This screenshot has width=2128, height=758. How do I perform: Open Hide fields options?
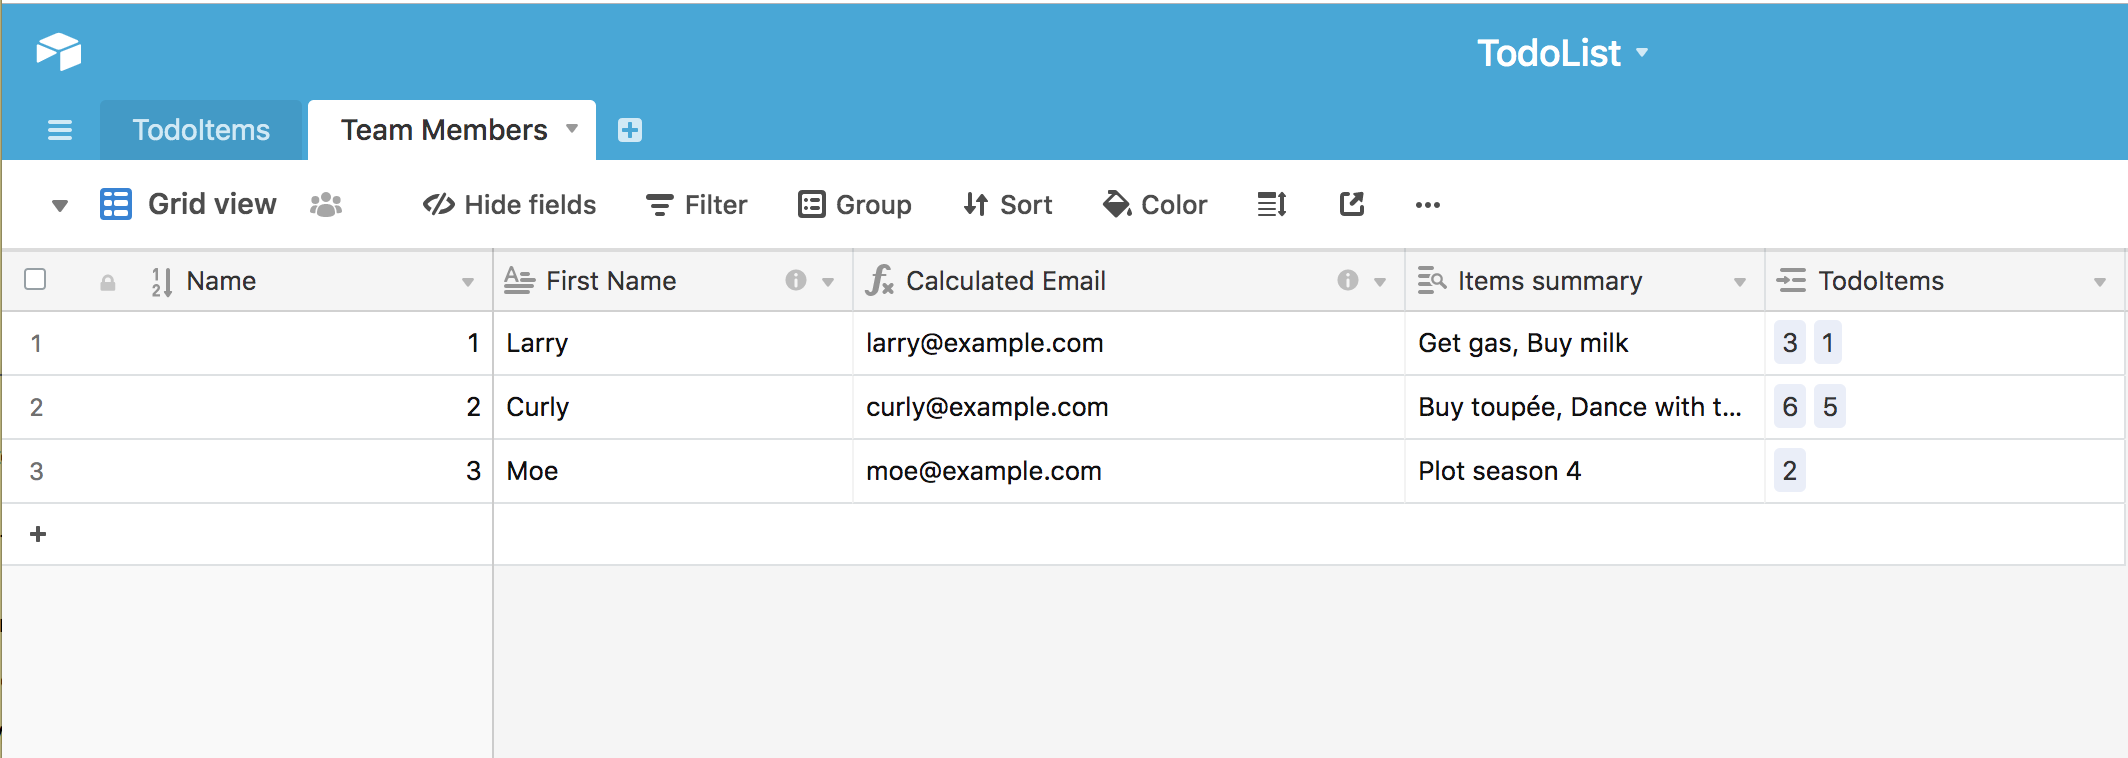pyautogui.click(x=510, y=205)
